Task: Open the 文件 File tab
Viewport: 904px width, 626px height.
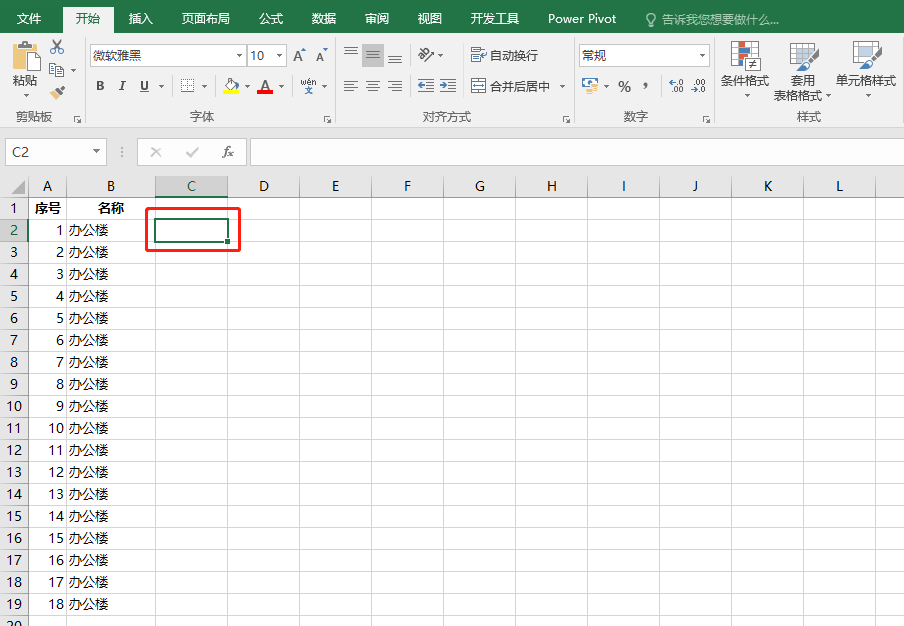Action: pyautogui.click(x=29, y=18)
